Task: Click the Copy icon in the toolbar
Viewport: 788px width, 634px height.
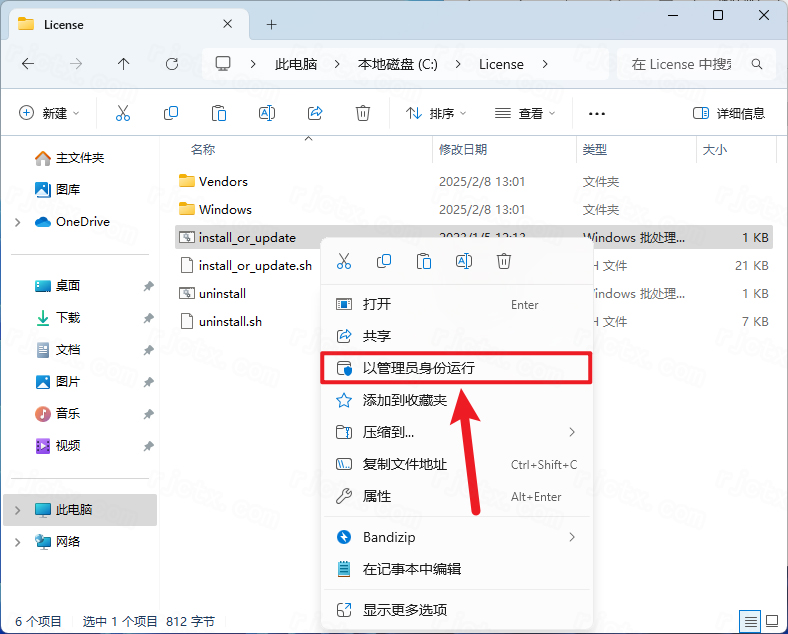Action: pos(171,114)
